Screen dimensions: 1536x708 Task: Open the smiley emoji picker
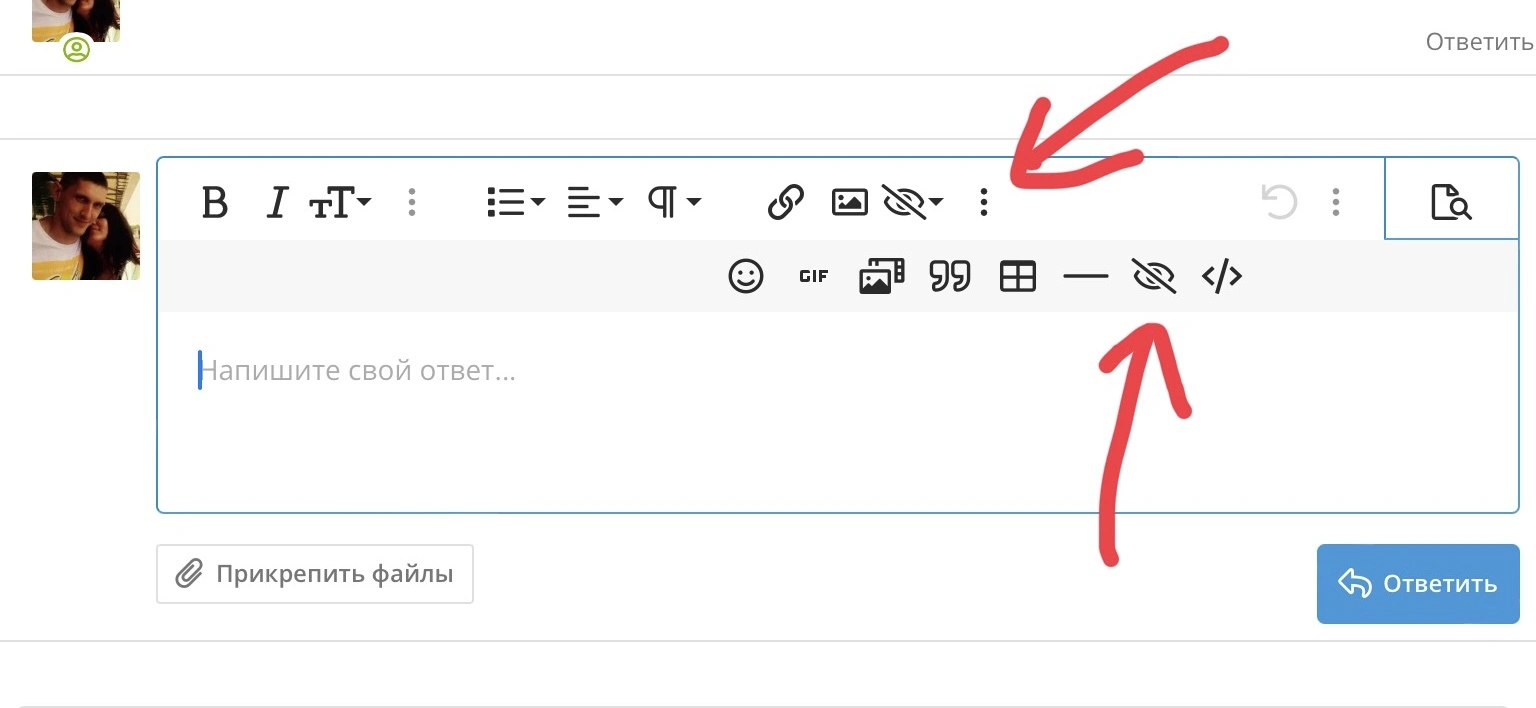click(x=746, y=276)
